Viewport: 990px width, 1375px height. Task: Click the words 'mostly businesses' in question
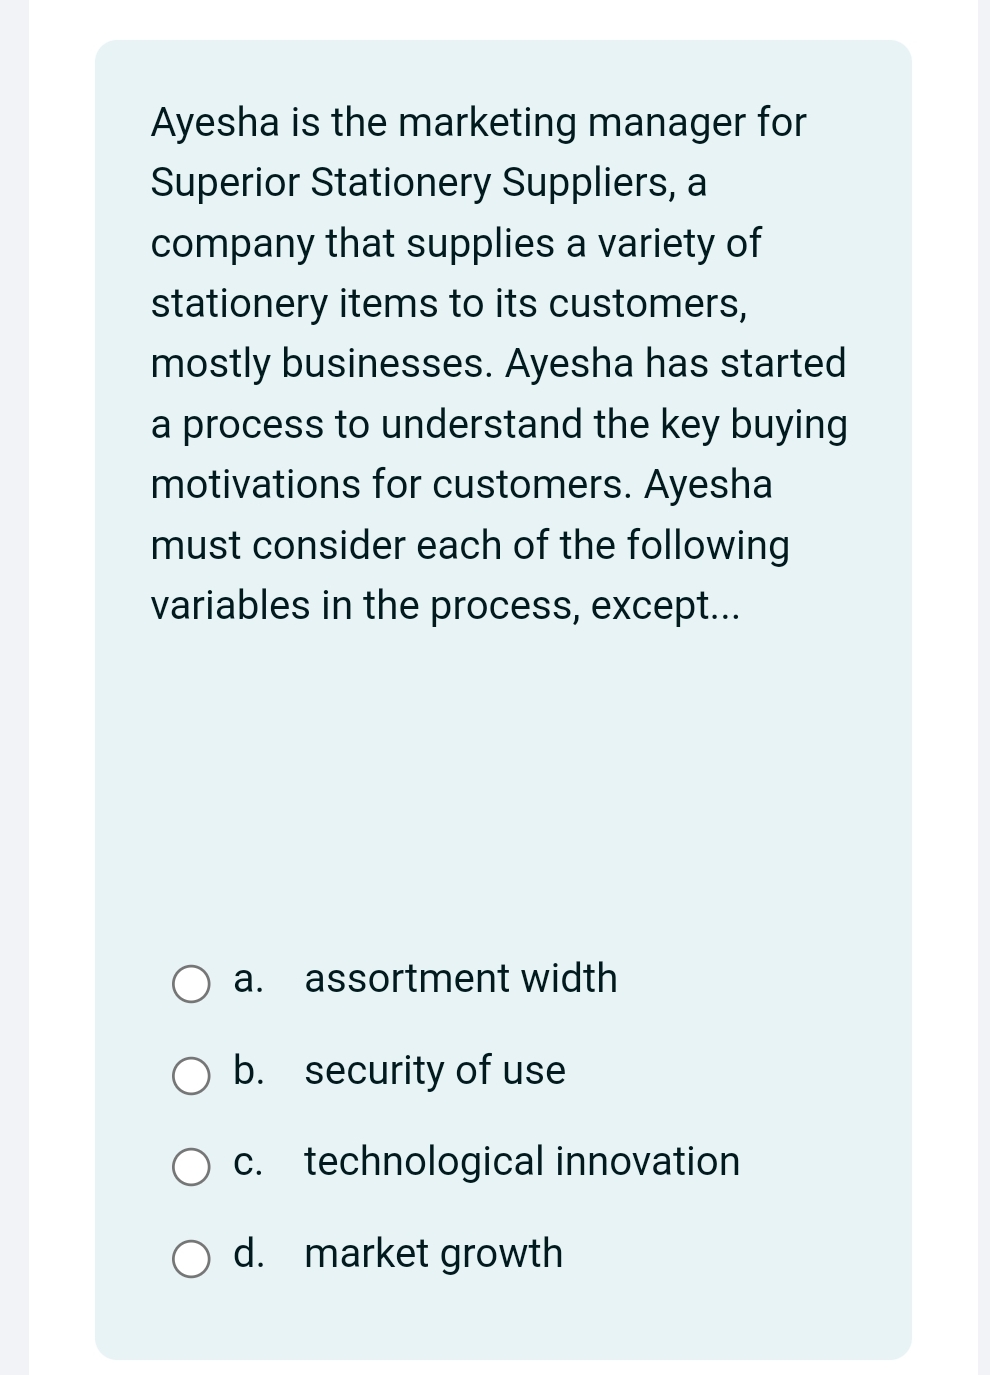pos(319,364)
